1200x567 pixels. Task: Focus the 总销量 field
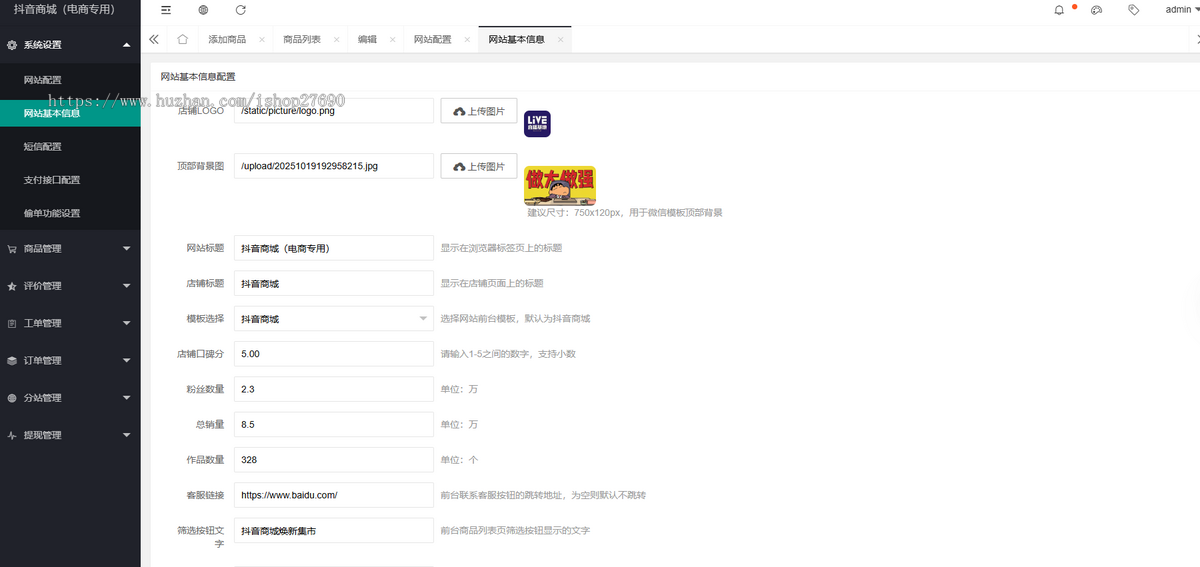coord(334,425)
